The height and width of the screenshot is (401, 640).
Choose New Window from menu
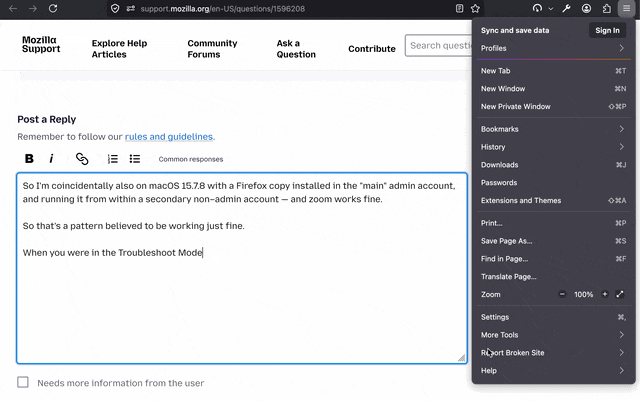553,89
